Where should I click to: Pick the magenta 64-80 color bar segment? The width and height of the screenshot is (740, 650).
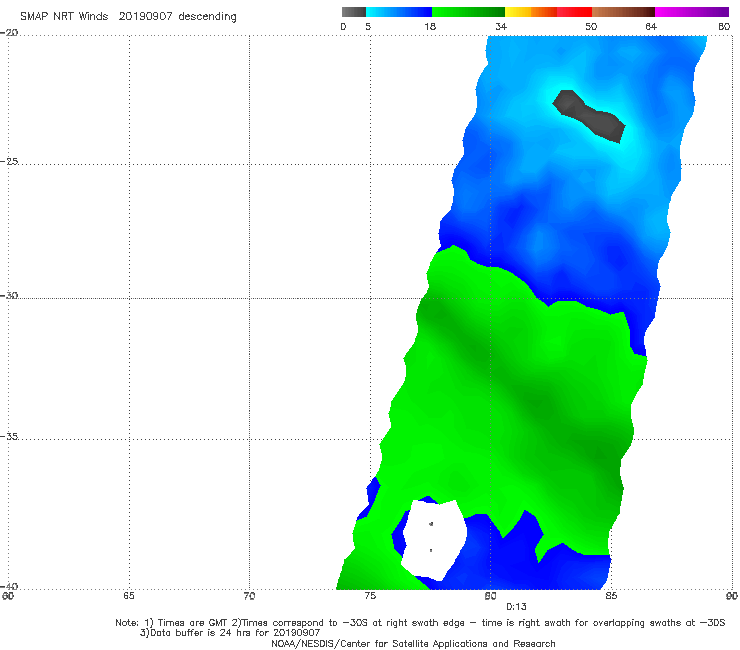[x=692, y=12]
